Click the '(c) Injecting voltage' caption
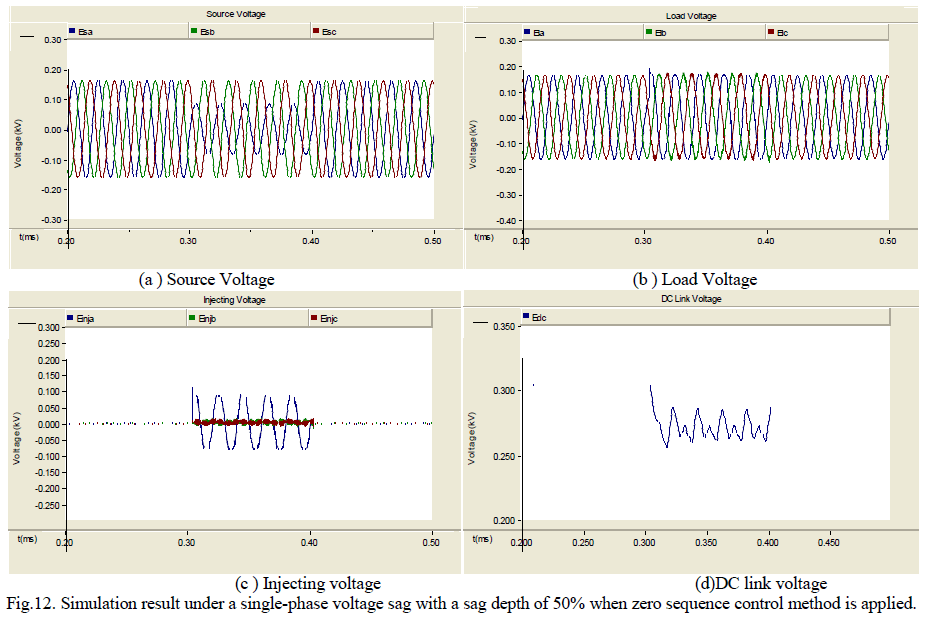The width and height of the screenshot is (934, 626). click(x=308, y=583)
